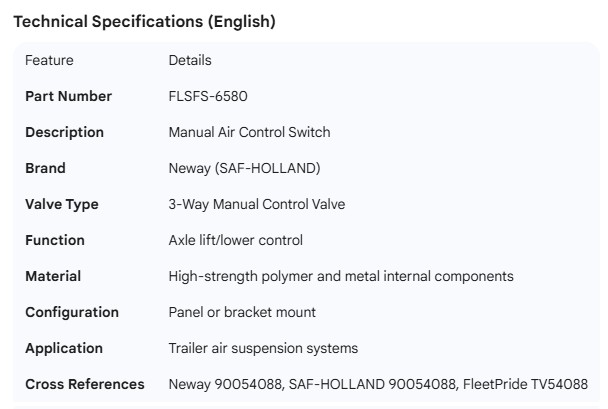Click the Feature column header
This screenshot has width=608, height=409.
(x=49, y=60)
